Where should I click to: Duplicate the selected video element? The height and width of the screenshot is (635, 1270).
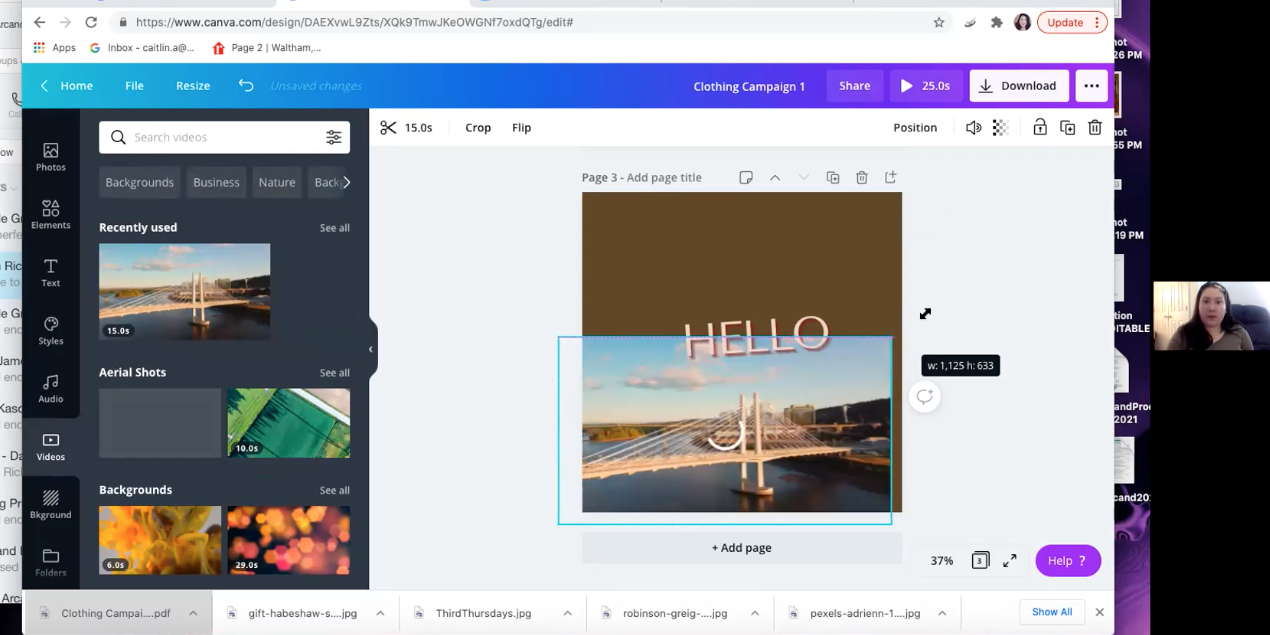1067,127
